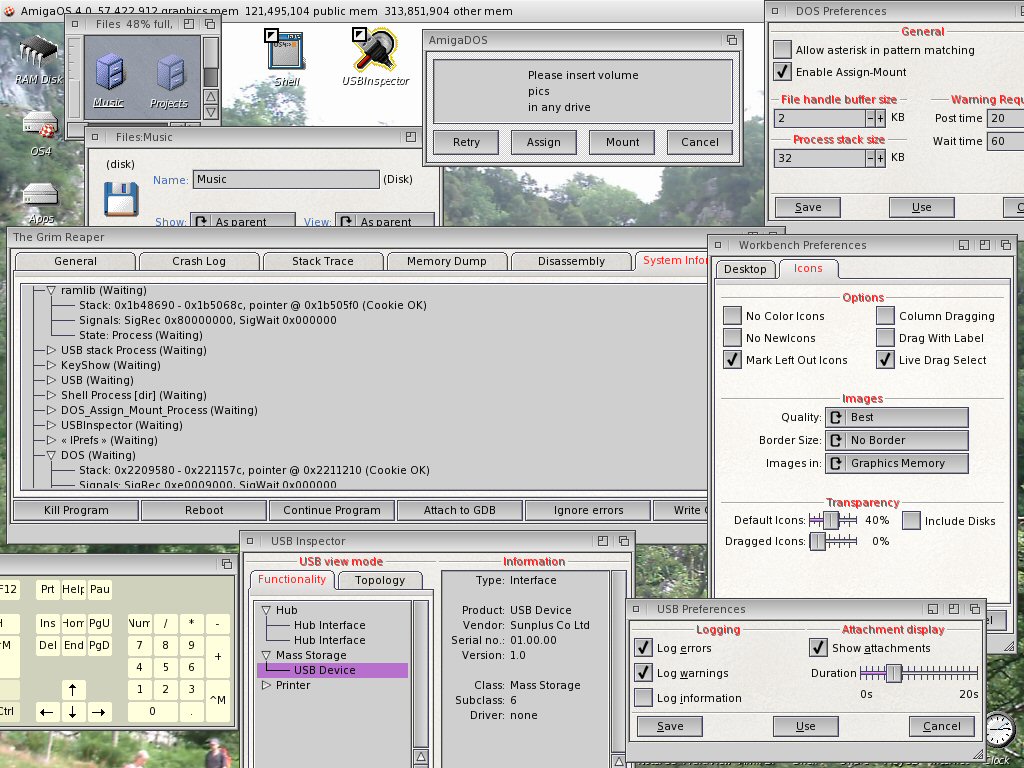Open the Projects drawer icon
This screenshot has width=1024, height=768.
(169, 72)
